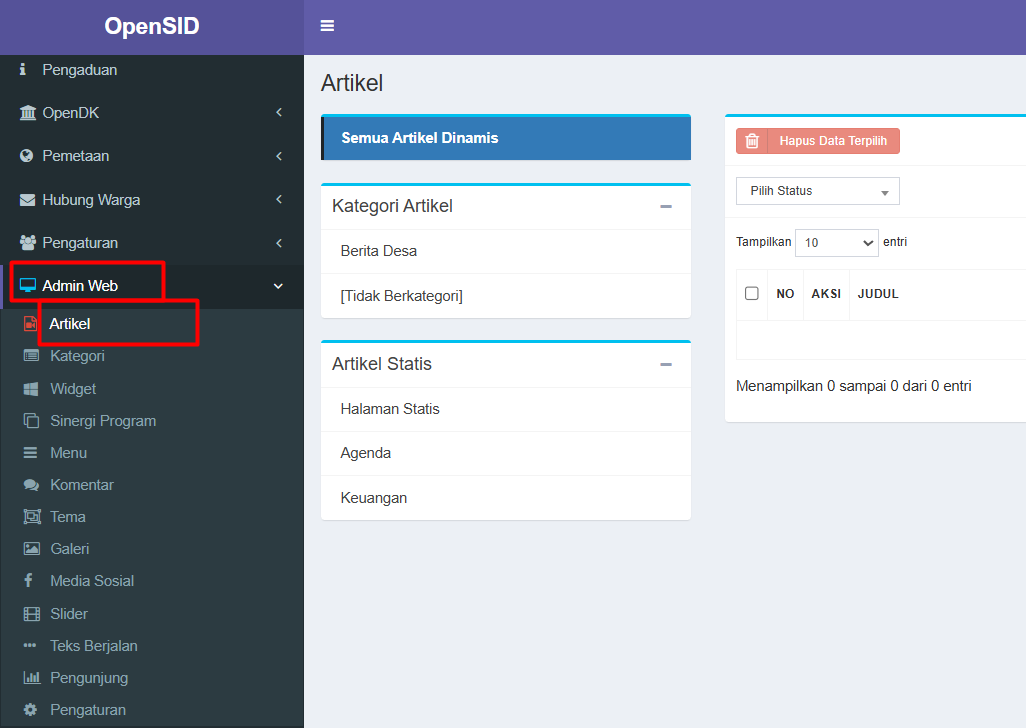Viewport: 1026px width, 728px height.
Task: Click the Pengaduan info icon
Action: 23,69
